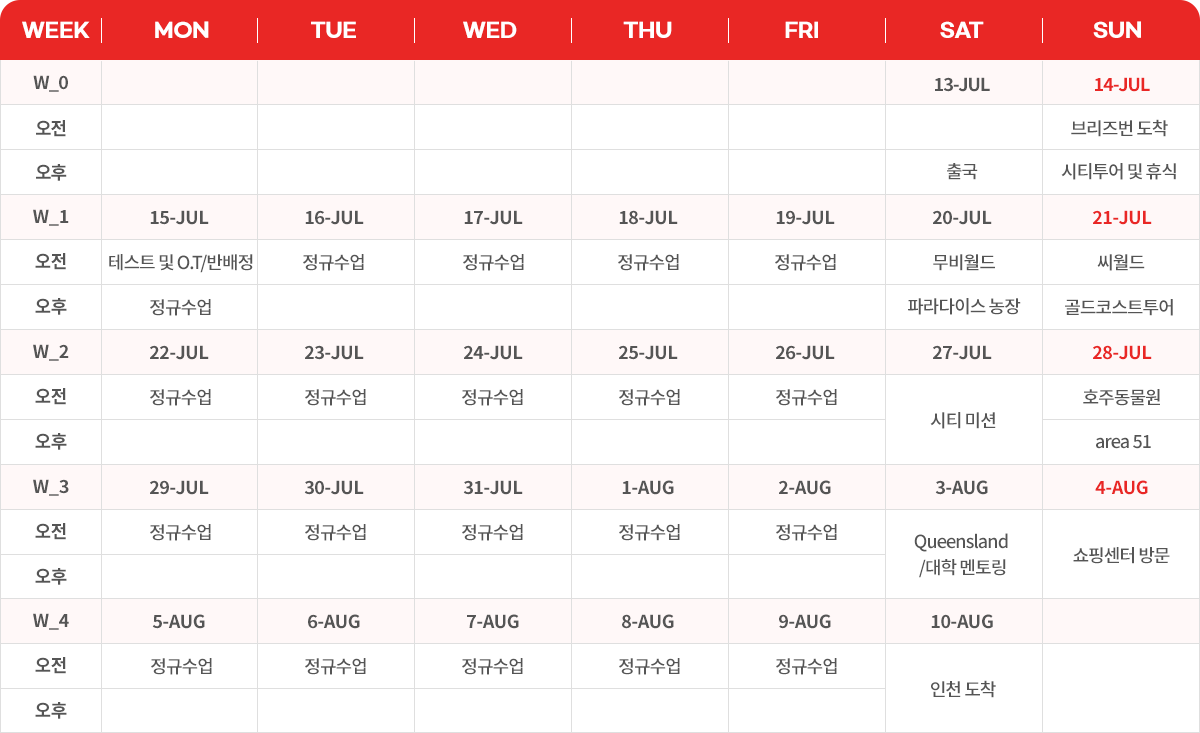
Task: Click the SAT column header
Action: click(x=961, y=30)
